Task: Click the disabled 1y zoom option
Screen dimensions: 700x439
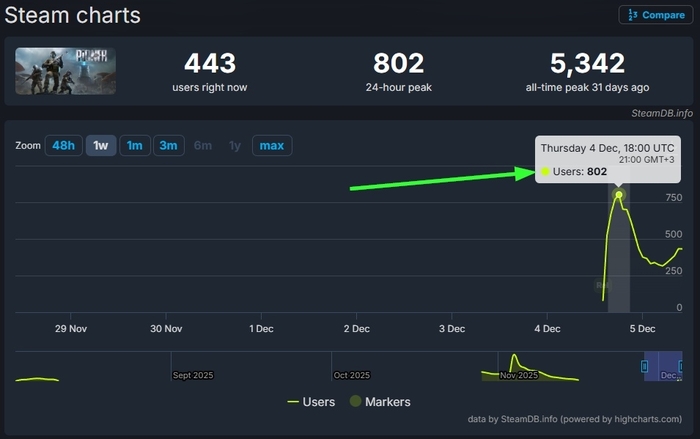Action: [235, 146]
